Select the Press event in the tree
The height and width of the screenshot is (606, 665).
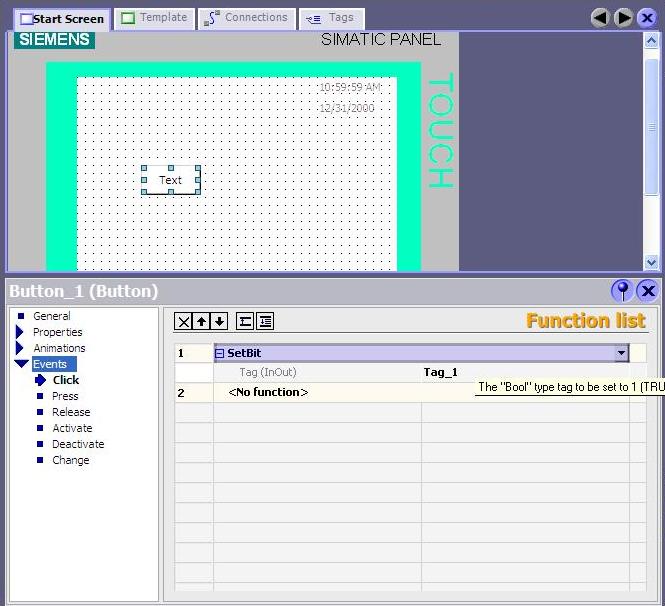pos(65,396)
